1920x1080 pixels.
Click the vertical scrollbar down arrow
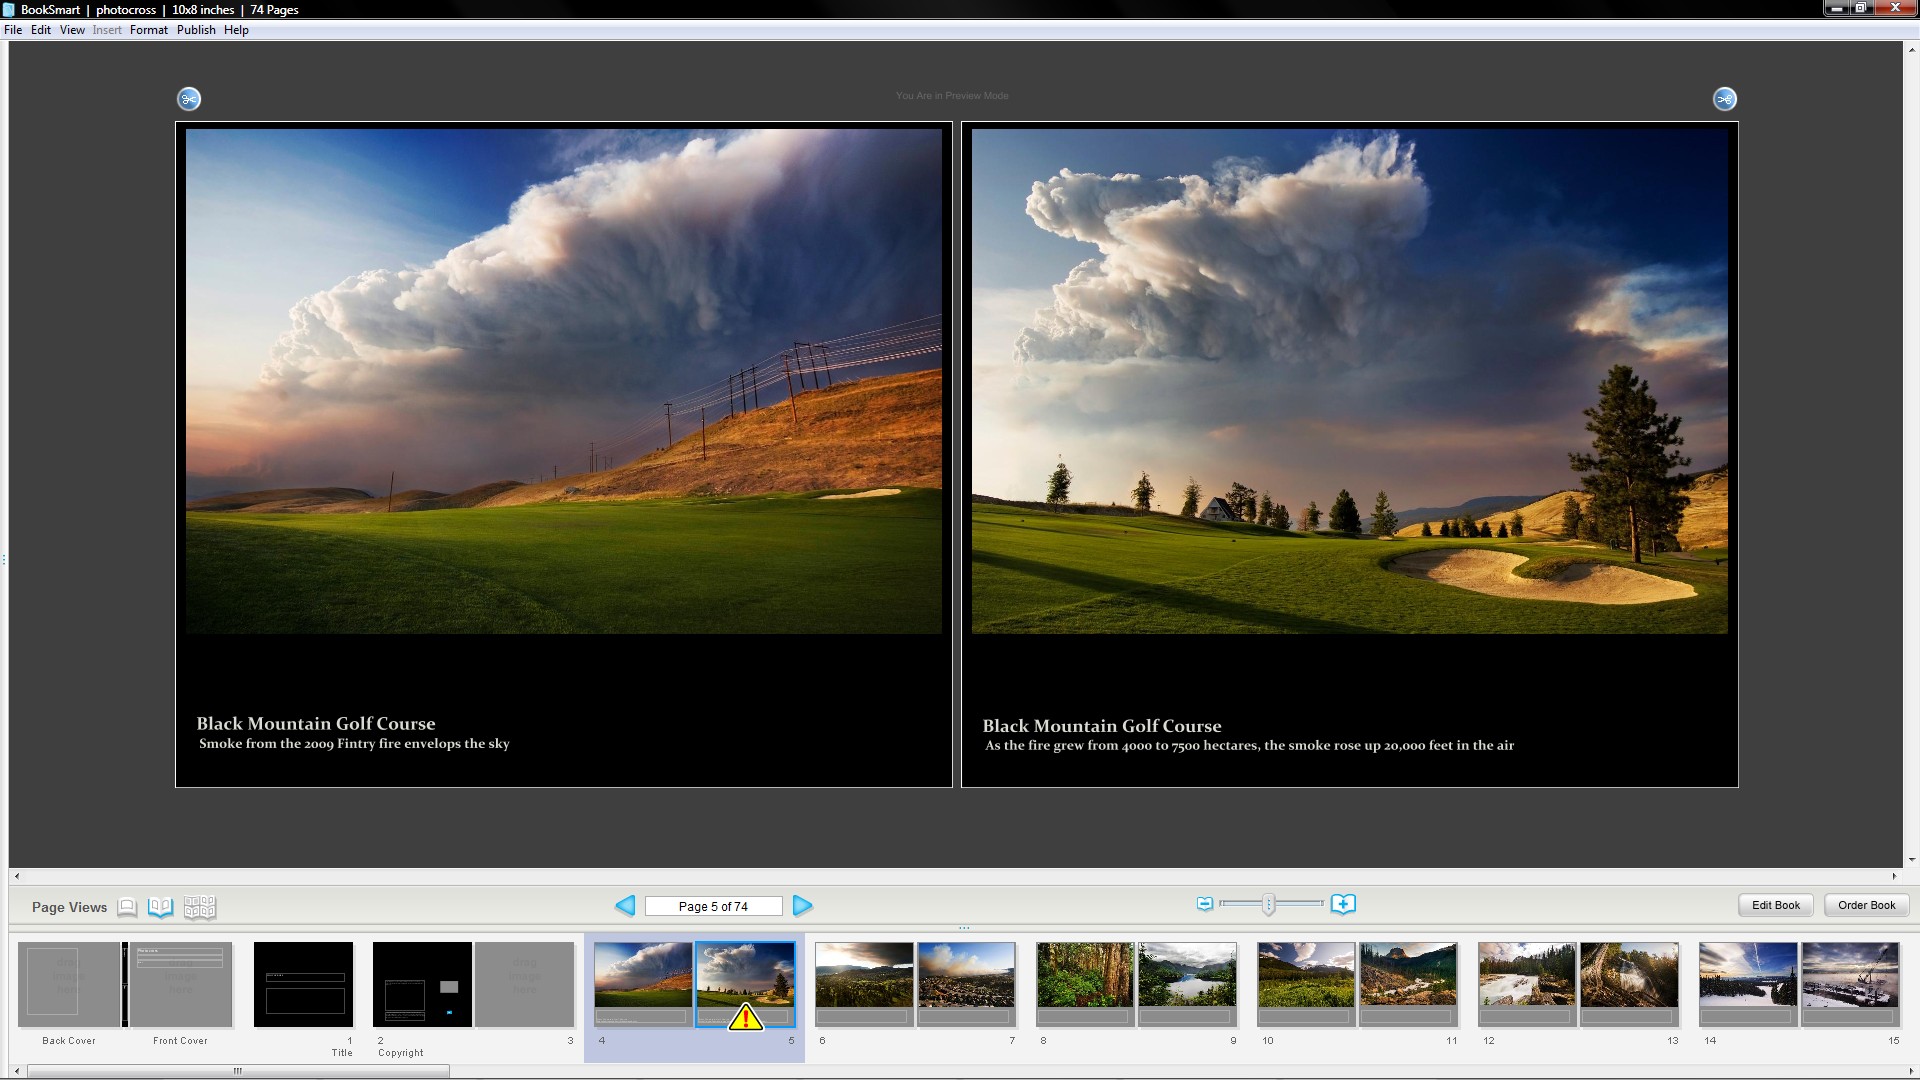(1912, 859)
